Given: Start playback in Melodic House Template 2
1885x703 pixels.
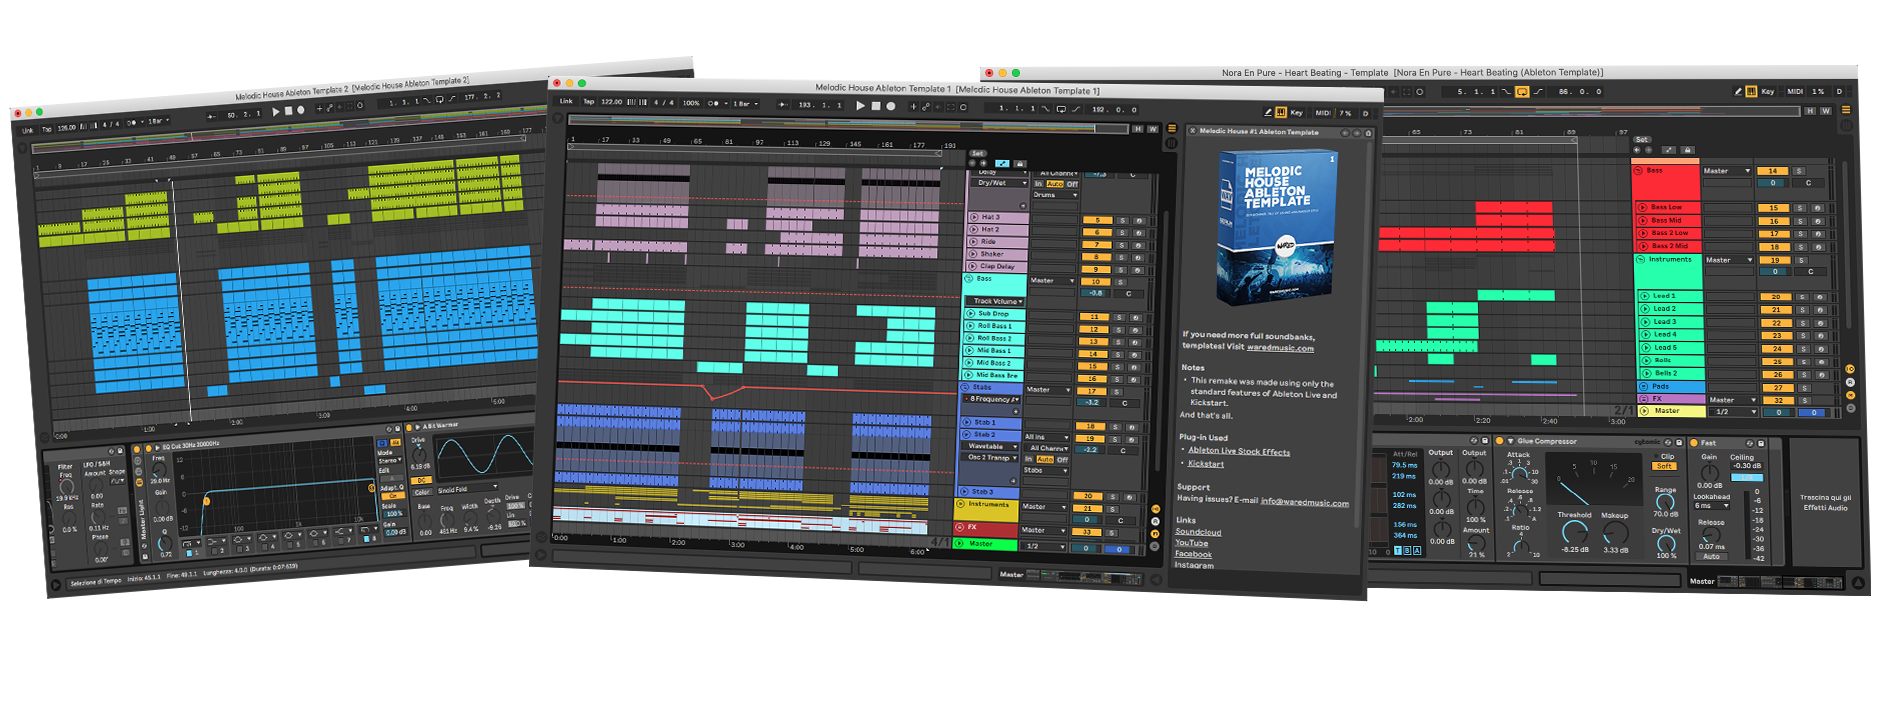Looking at the screenshot, I should pyautogui.click(x=277, y=112).
